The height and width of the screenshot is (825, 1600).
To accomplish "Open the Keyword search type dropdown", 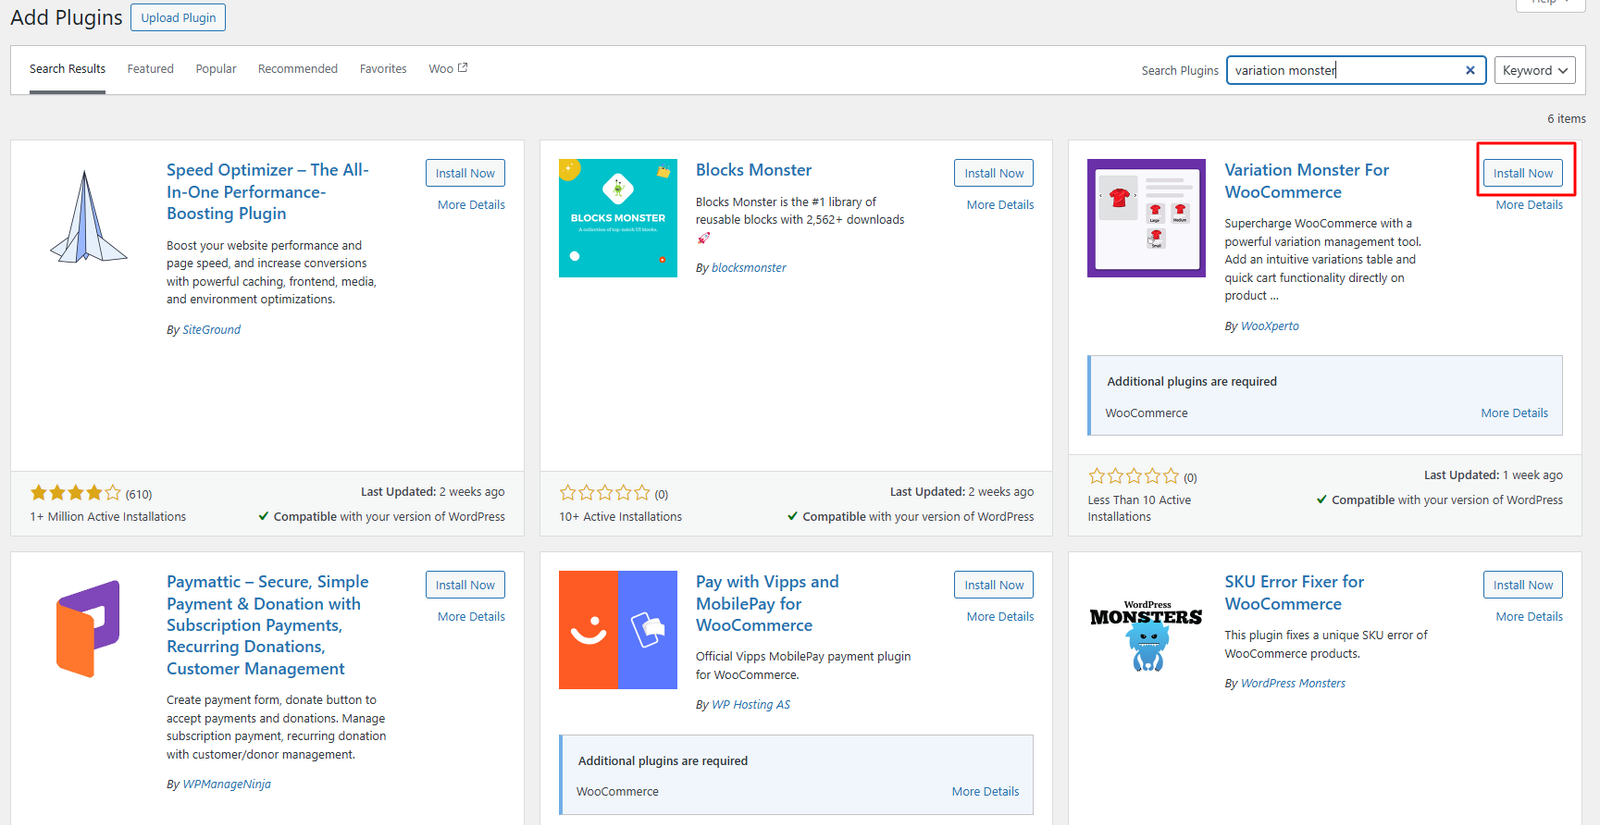I will tap(1535, 70).
